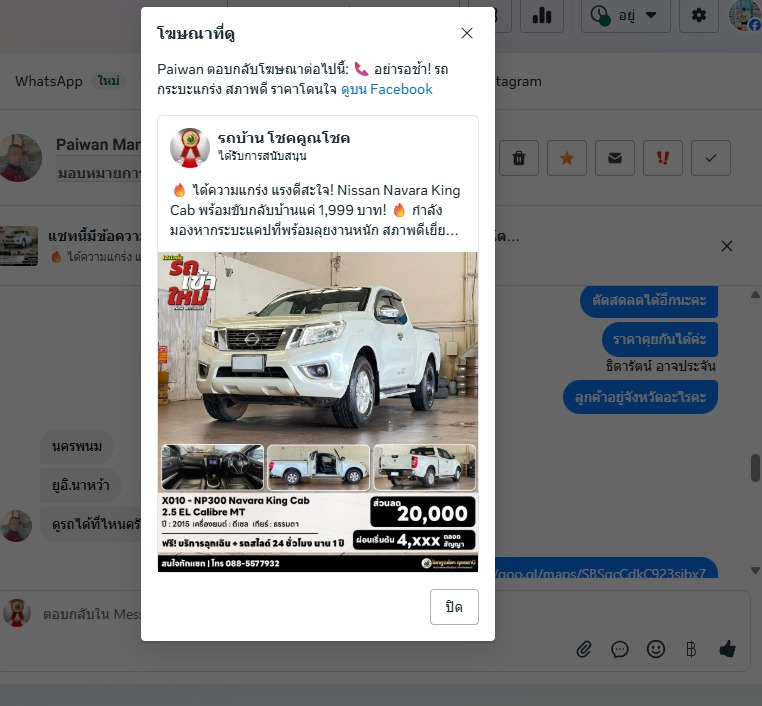The width and height of the screenshot is (762, 706).
Task: Open the availability status อยู่ dropdown
Action: [625, 16]
